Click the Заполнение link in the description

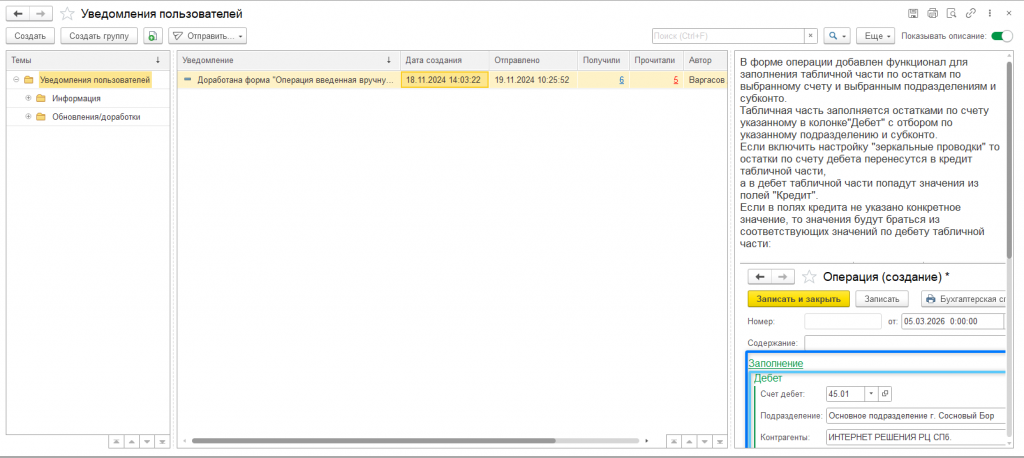775,363
